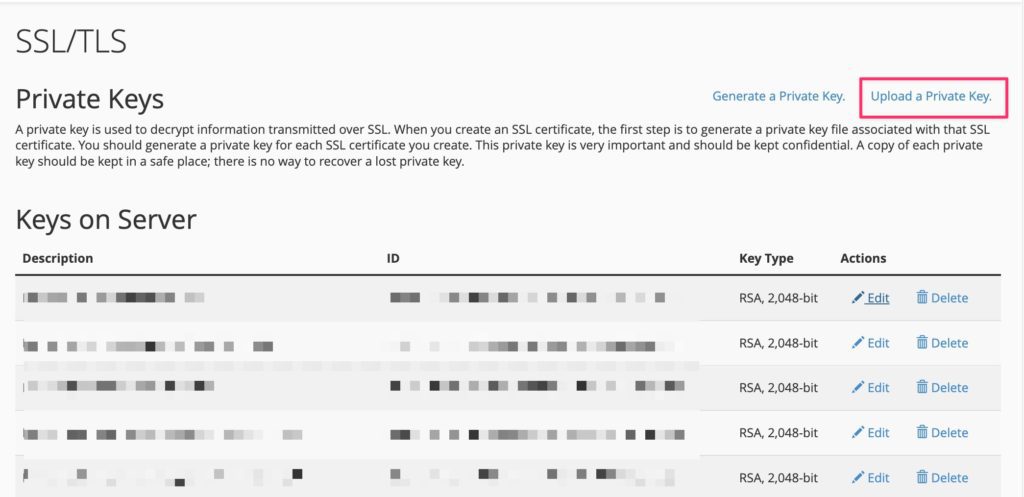Click pencil icon in fourth key row
This screenshot has width=1024, height=497.
click(858, 433)
